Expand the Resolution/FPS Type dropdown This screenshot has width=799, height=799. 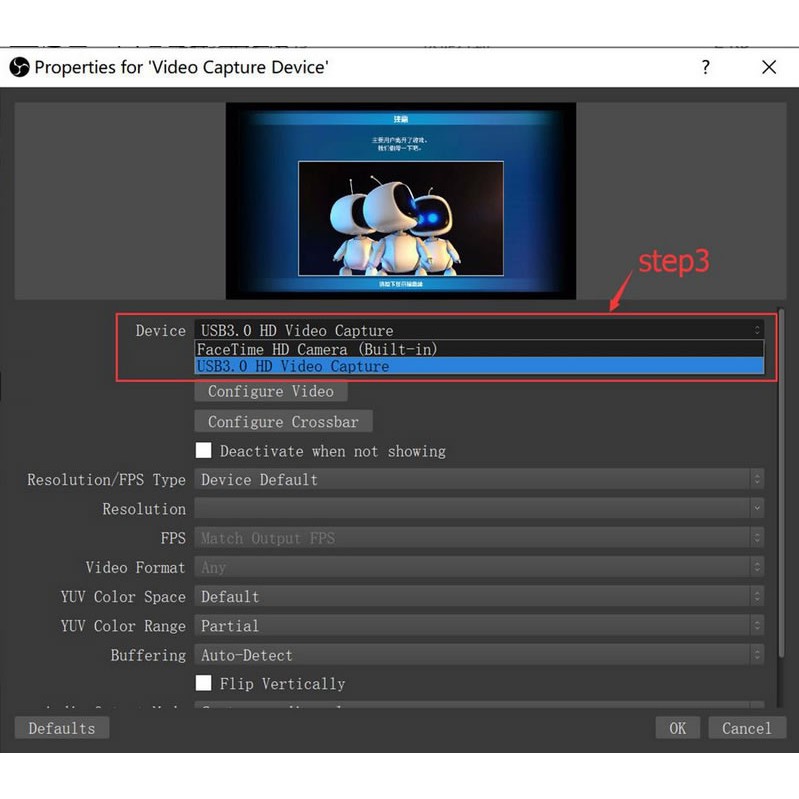478,480
